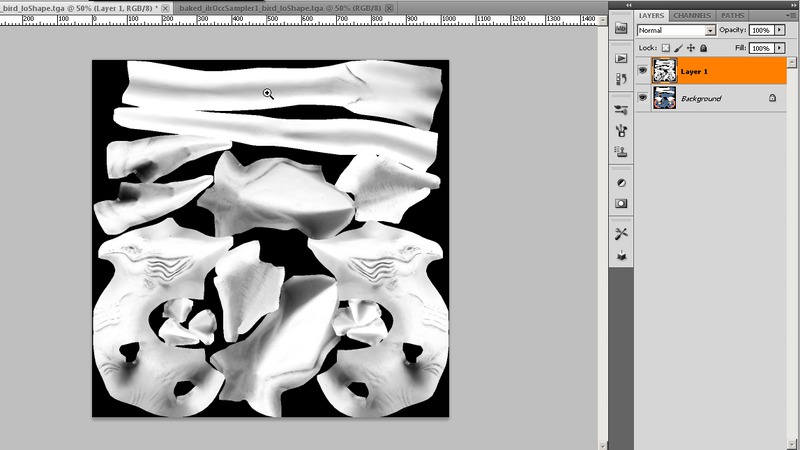
Task: Open the Mini Bridge panel icon
Action: (621, 29)
